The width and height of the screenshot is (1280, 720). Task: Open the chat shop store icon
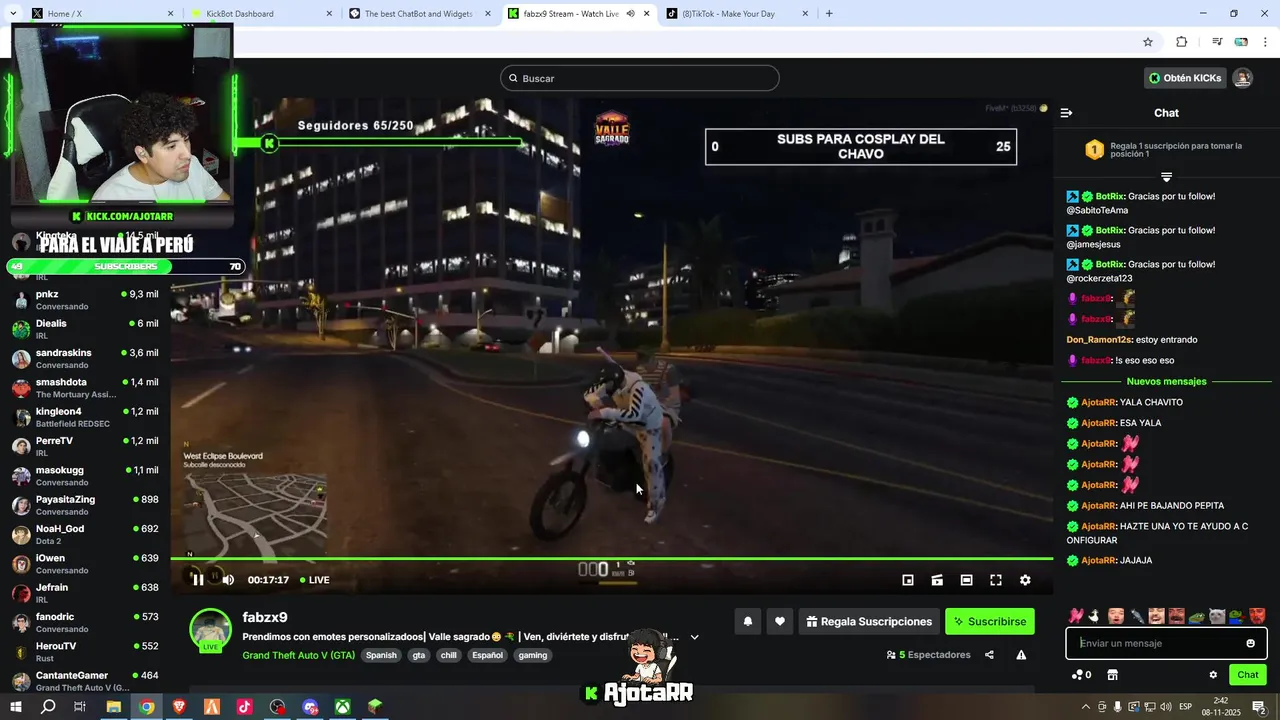pos(1112,675)
